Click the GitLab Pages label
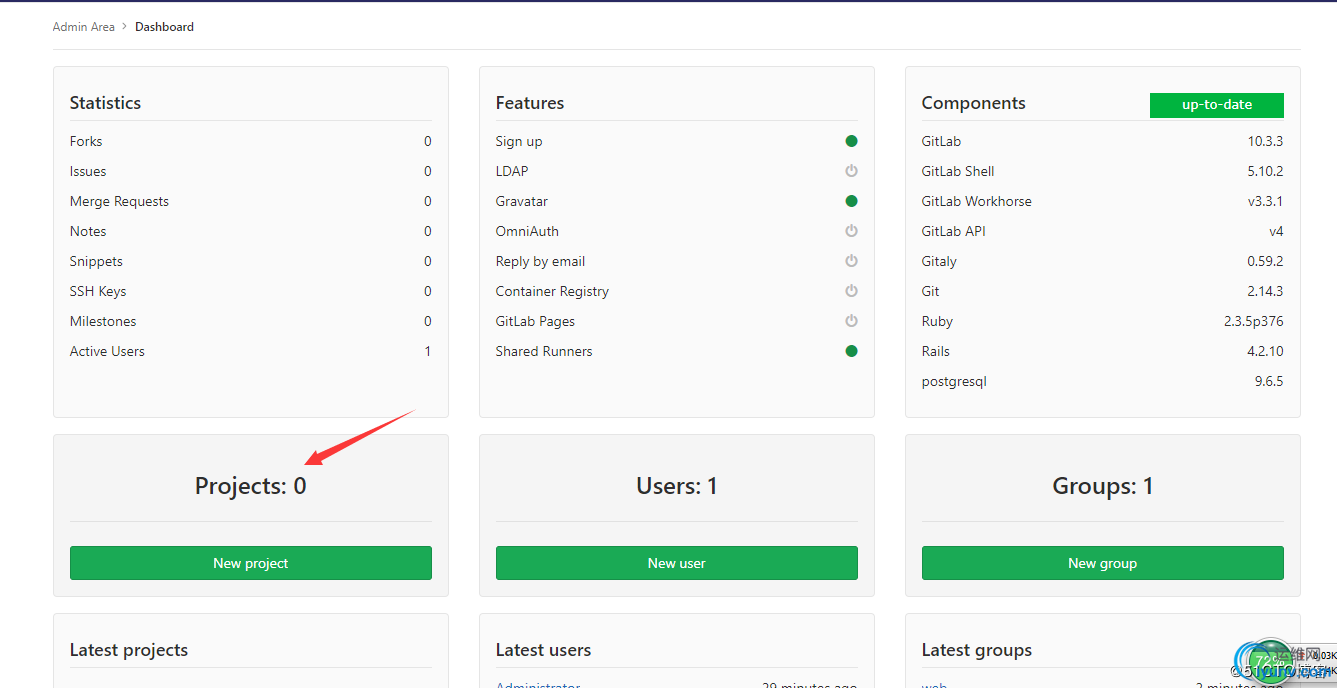This screenshot has height=688, width=1337. click(x=535, y=321)
